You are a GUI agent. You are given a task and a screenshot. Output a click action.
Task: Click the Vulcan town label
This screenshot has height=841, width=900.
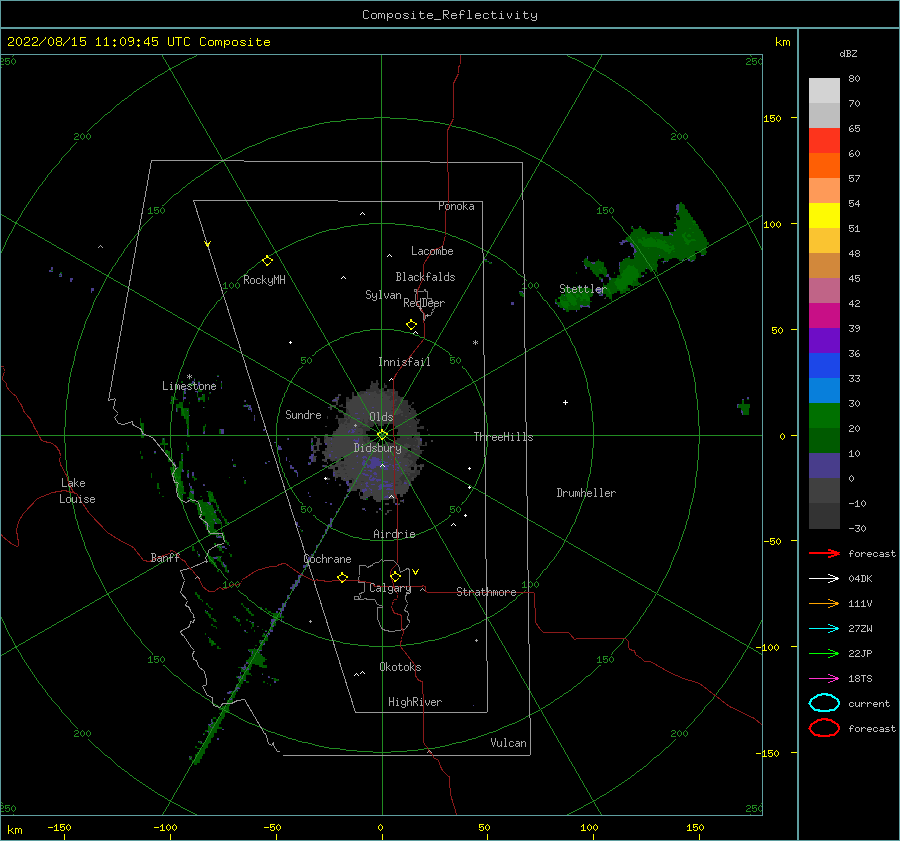click(x=509, y=743)
